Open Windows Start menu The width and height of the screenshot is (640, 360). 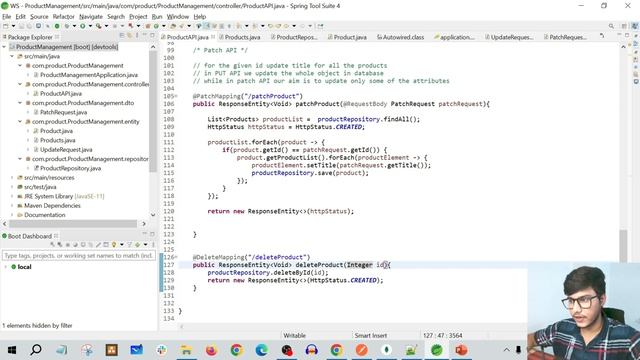tap(11, 350)
